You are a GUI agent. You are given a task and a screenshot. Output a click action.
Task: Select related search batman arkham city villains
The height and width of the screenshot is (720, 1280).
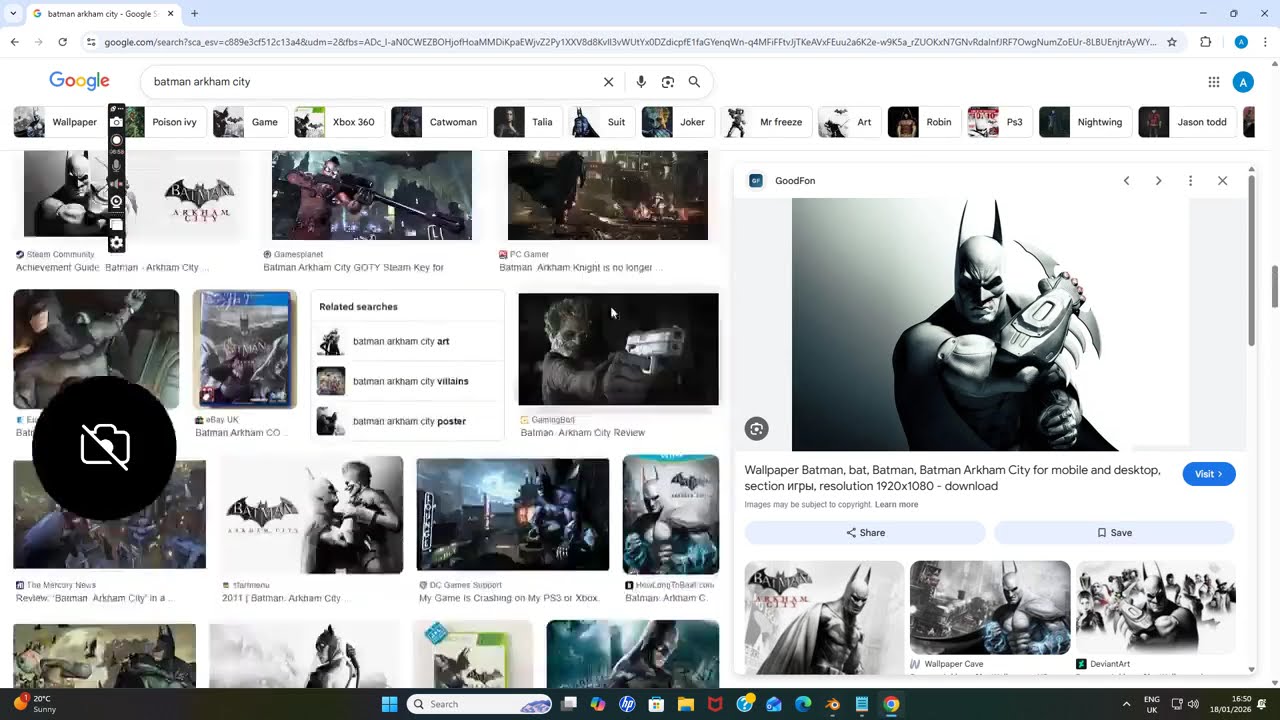coord(407,381)
